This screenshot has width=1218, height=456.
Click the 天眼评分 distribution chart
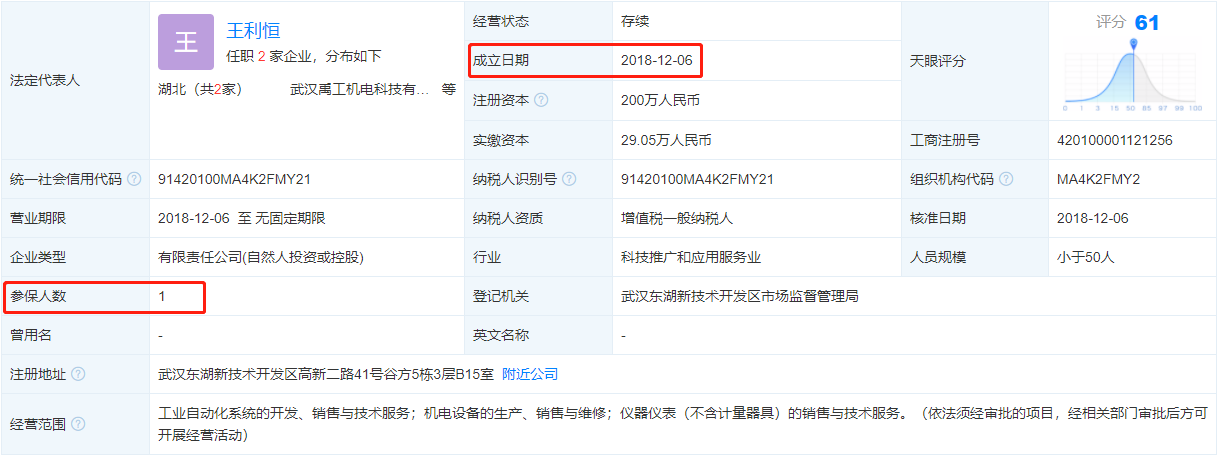[1132, 75]
